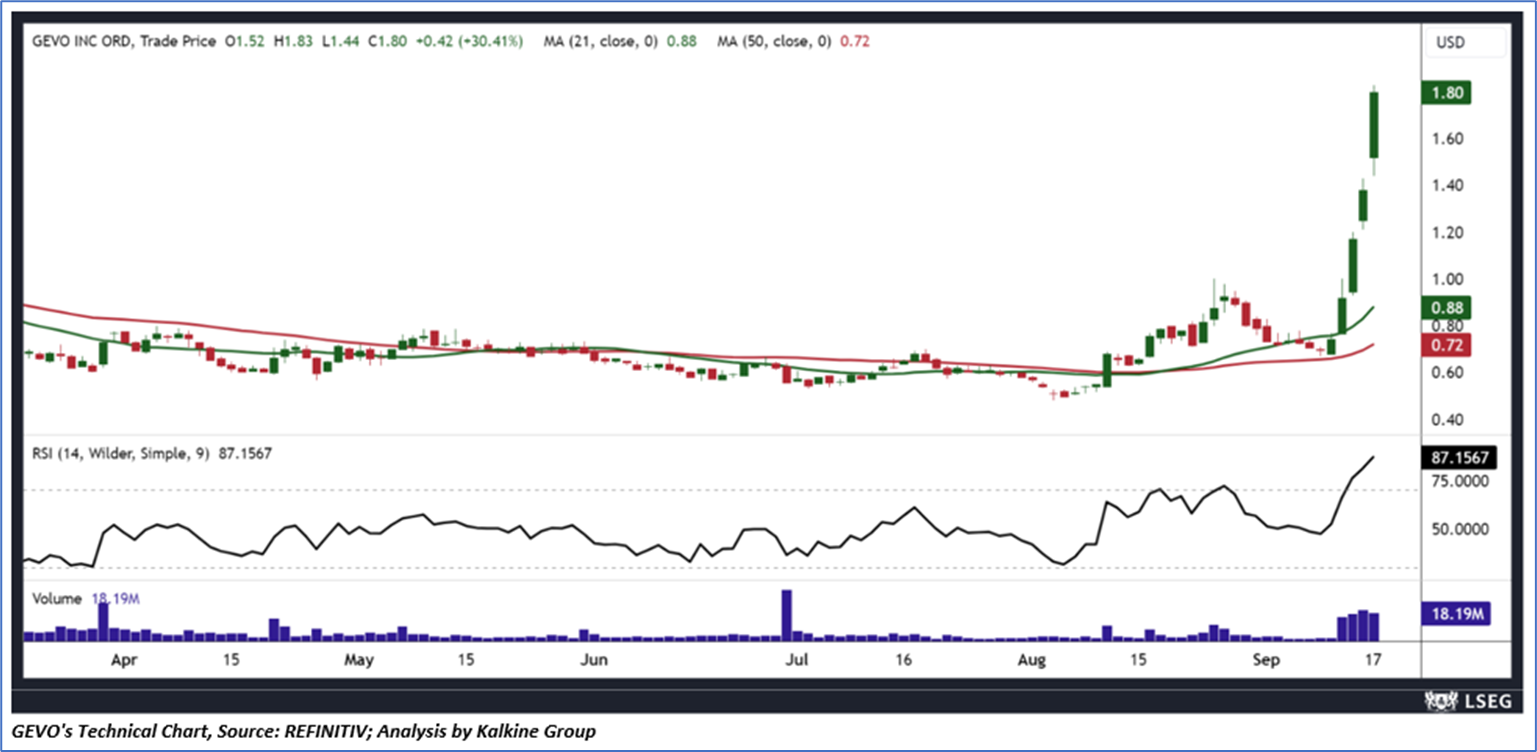This screenshot has height=752, width=1537.
Task: Click the 1.60 price axis label
Action: [1448, 139]
